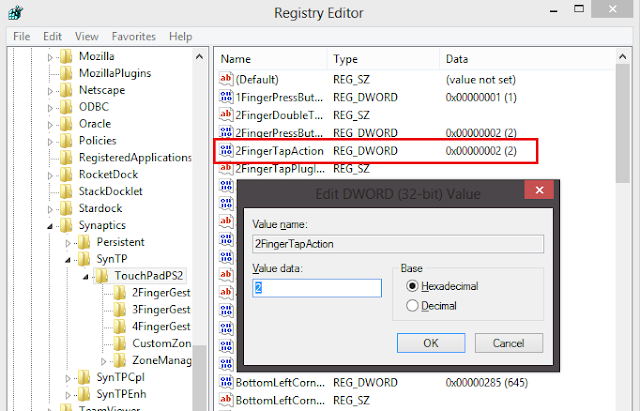Viewport: 640px width, 411px height.
Task: Select the 4FingerGest folder icon
Action: click(x=120, y=327)
